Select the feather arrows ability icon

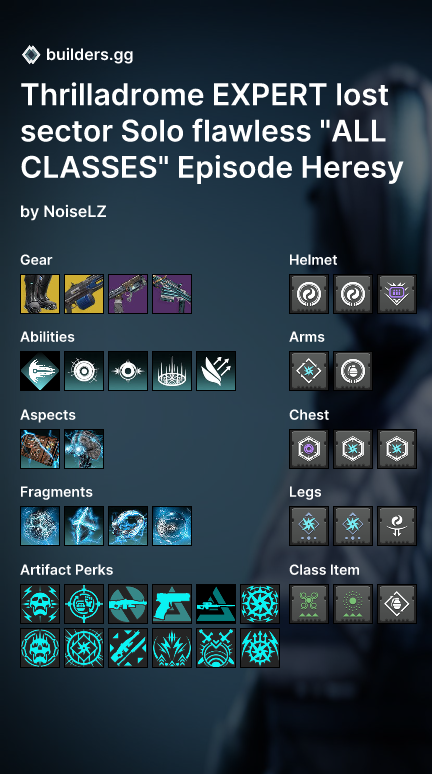point(216,371)
